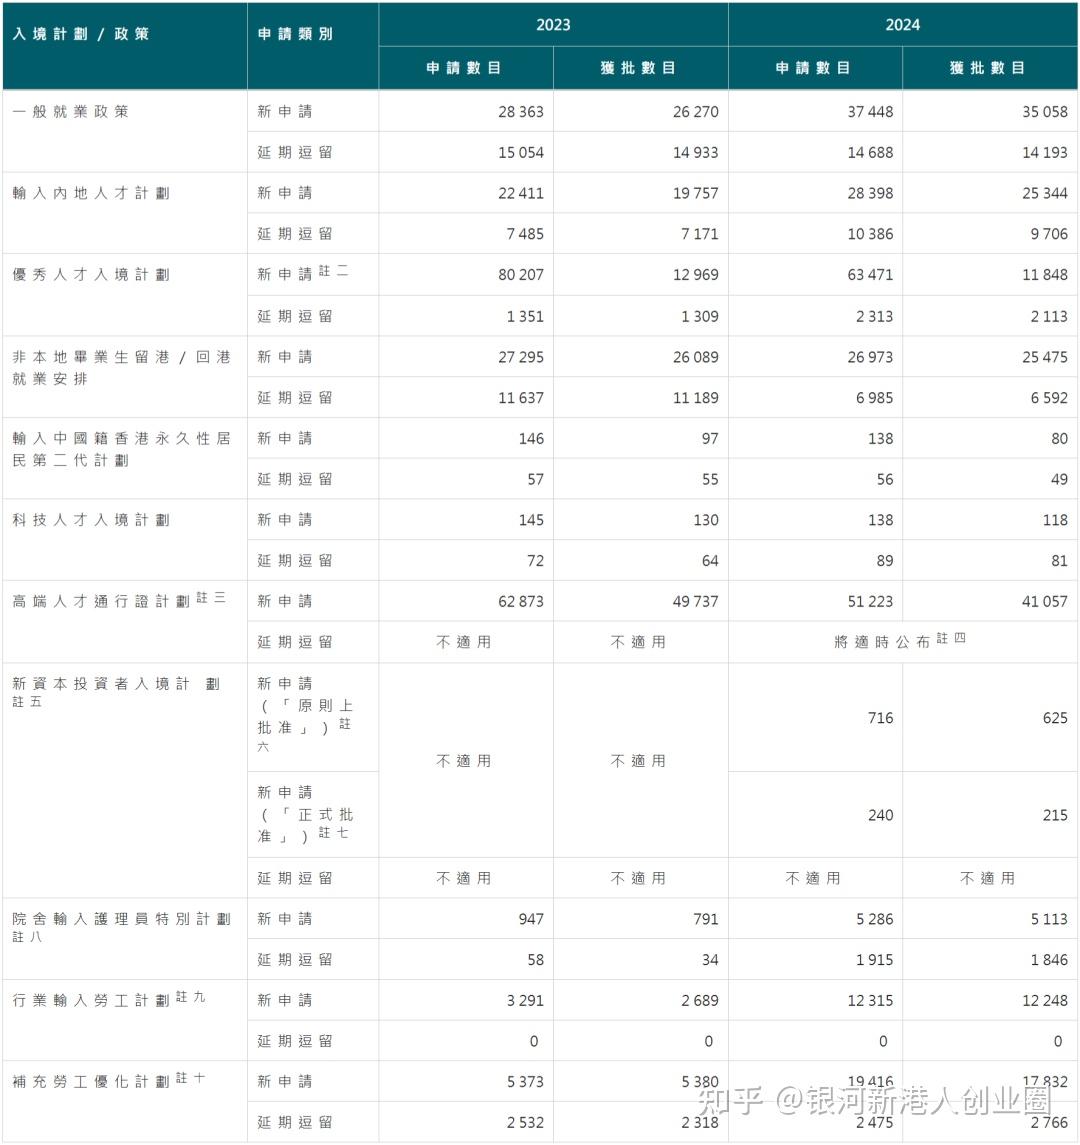Image resolution: width=1080 pixels, height=1145 pixels.
Task: Click the value 41 057
Action: [x=1044, y=602]
